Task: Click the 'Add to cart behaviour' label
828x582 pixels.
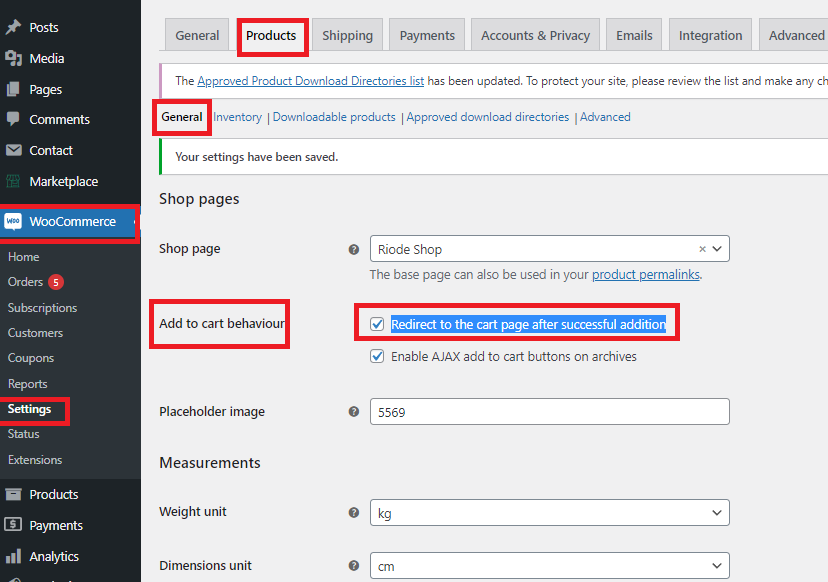Action: tap(222, 323)
